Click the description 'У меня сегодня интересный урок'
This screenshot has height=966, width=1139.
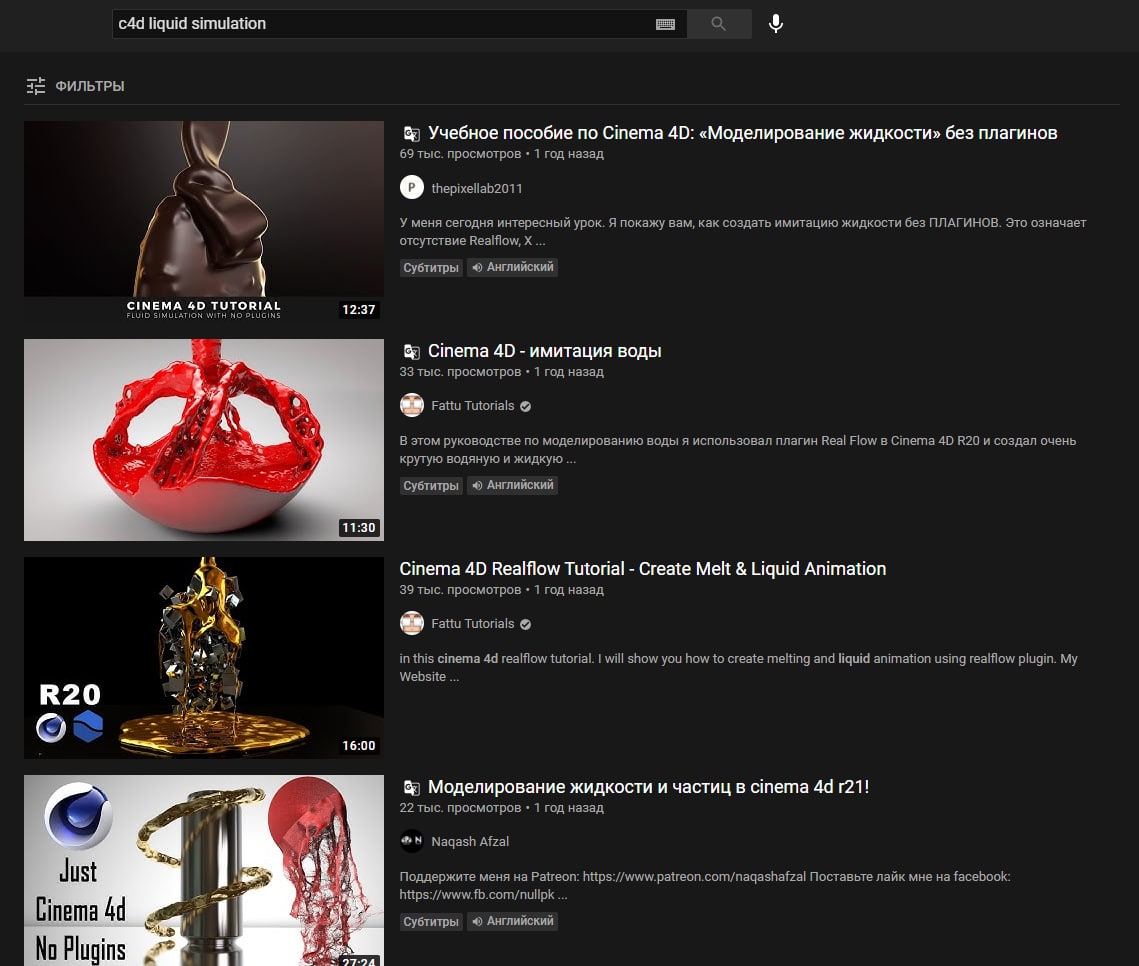click(x=742, y=232)
